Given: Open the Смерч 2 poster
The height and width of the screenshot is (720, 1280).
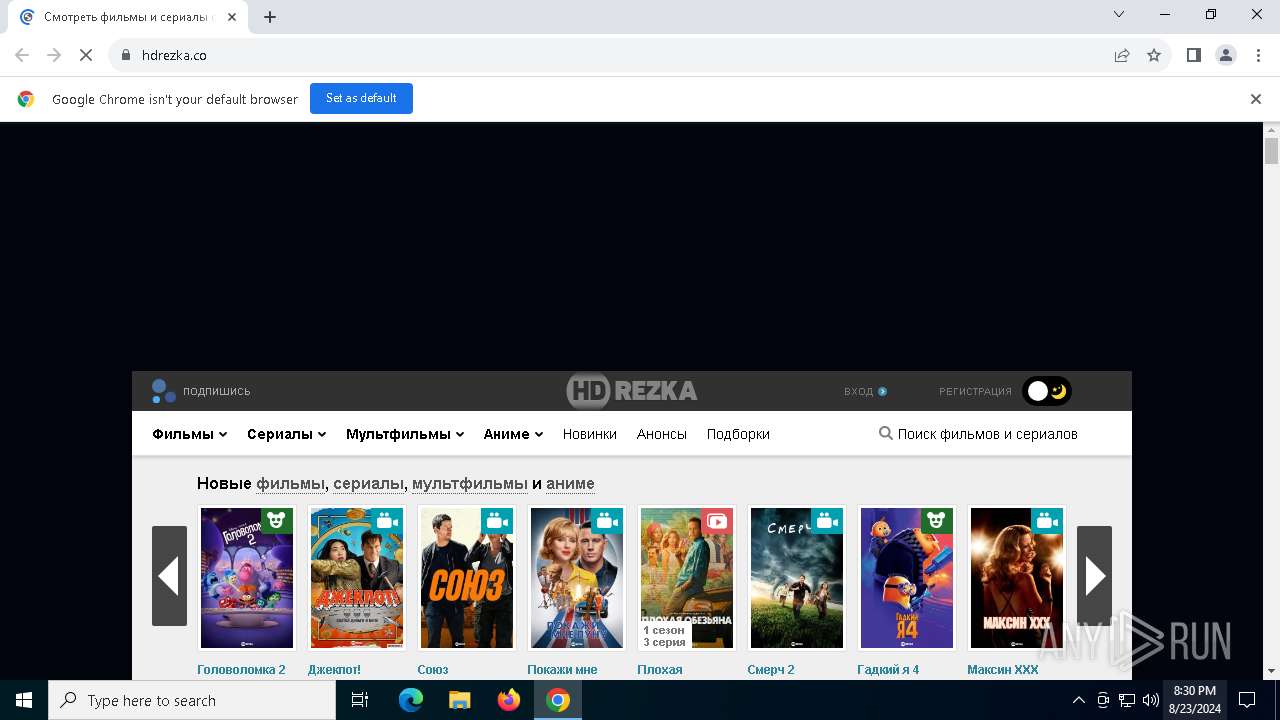Looking at the screenshot, I should point(797,578).
